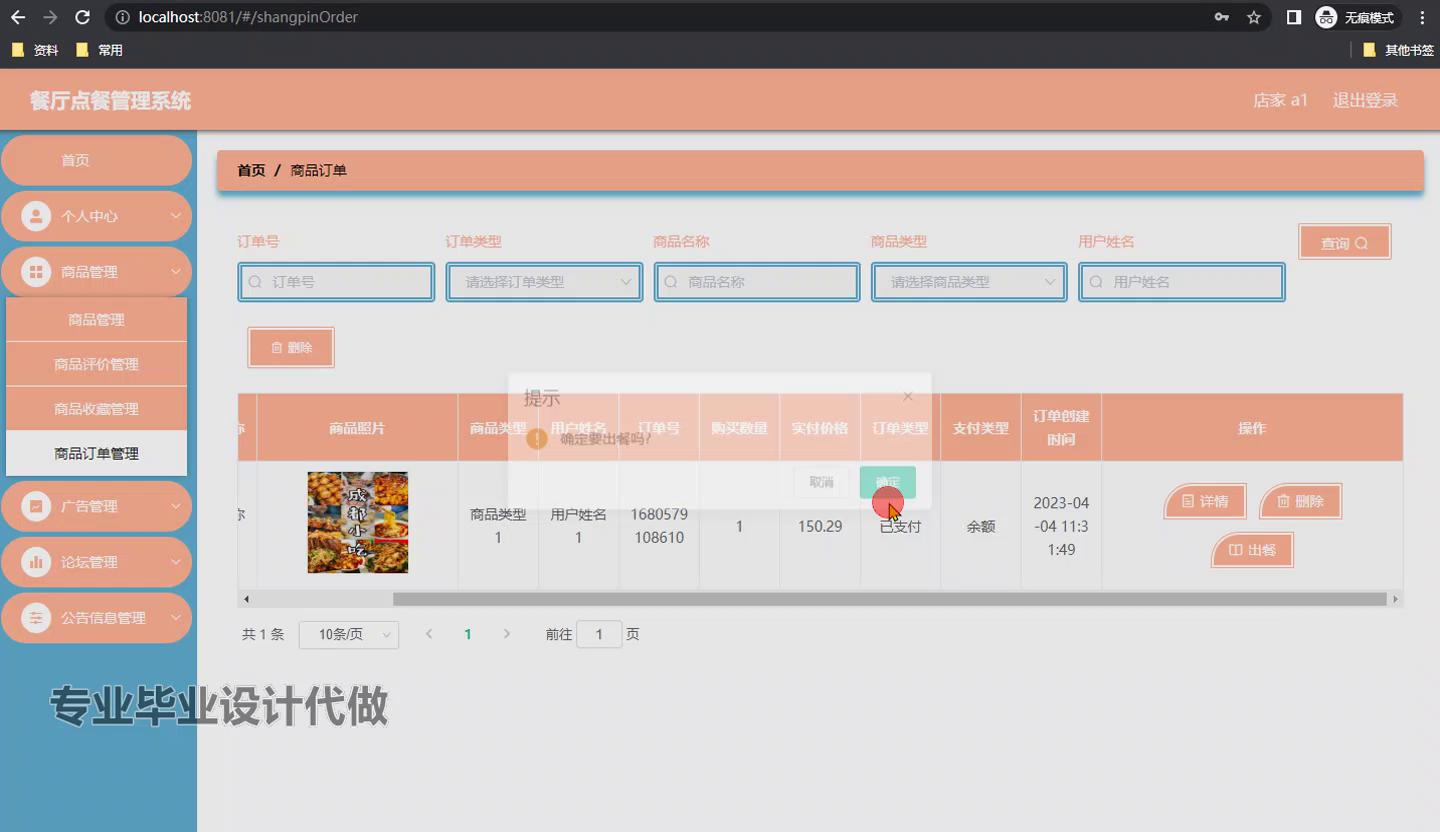Click the magnifier icon in 用户姓名 field
The height and width of the screenshot is (832, 1440).
pyautogui.click(x=1096, y=282)
